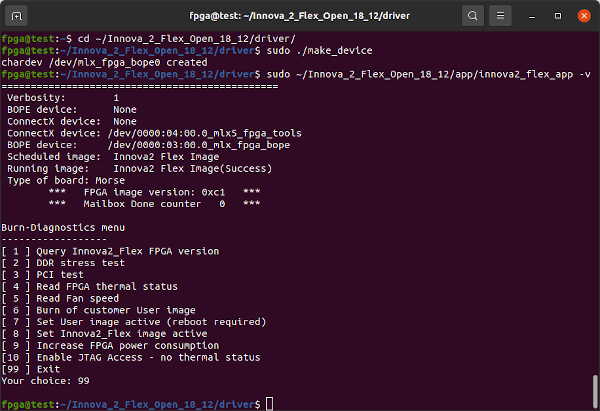Click option 3 PCI test
This screenshot has width=600, height=411.
pos(42,275)
